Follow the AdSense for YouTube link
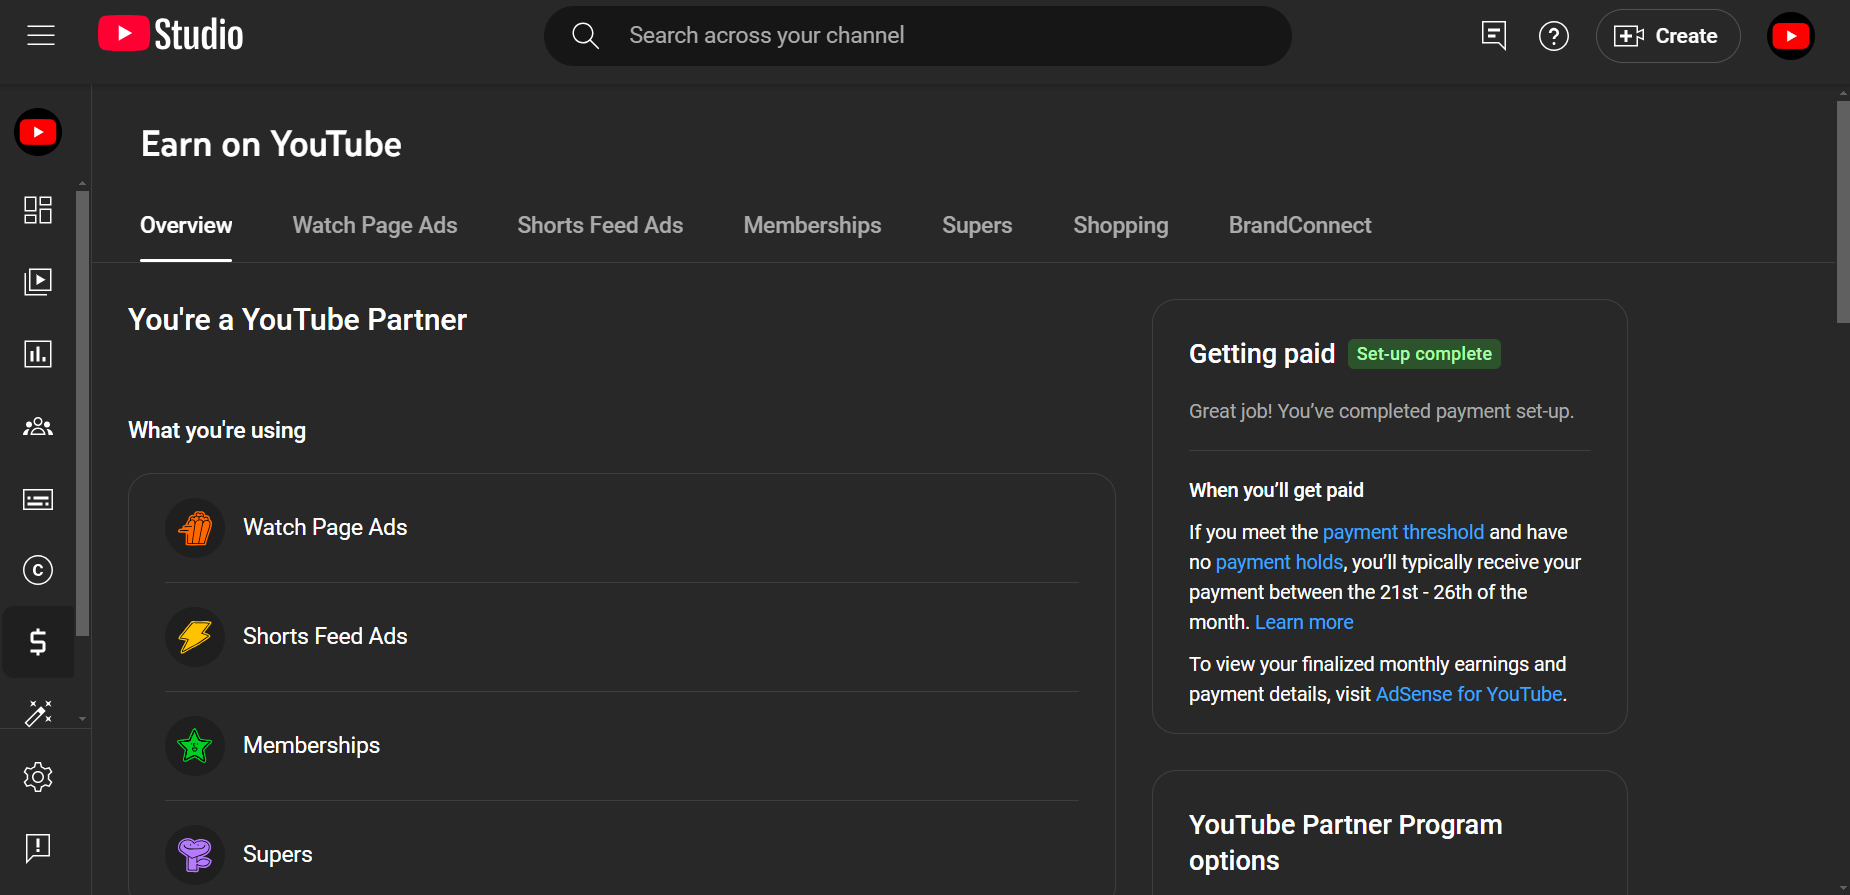The height and width of the screenshot is (895, 1850). coord(1468,694)
